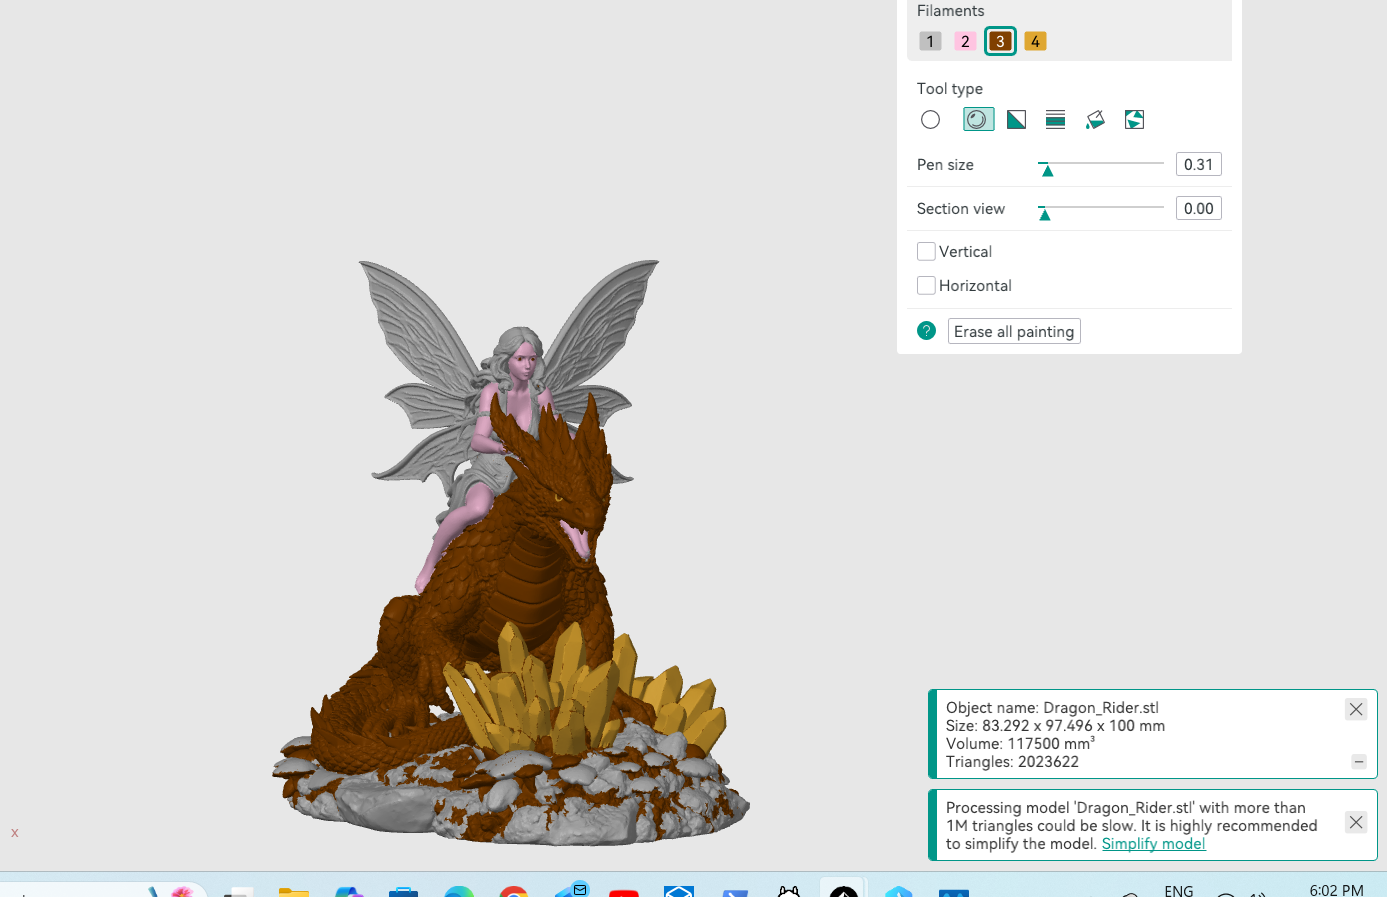Open the 'Simplify model' link
This screenshot has height=897, width=1387.
1153,844
